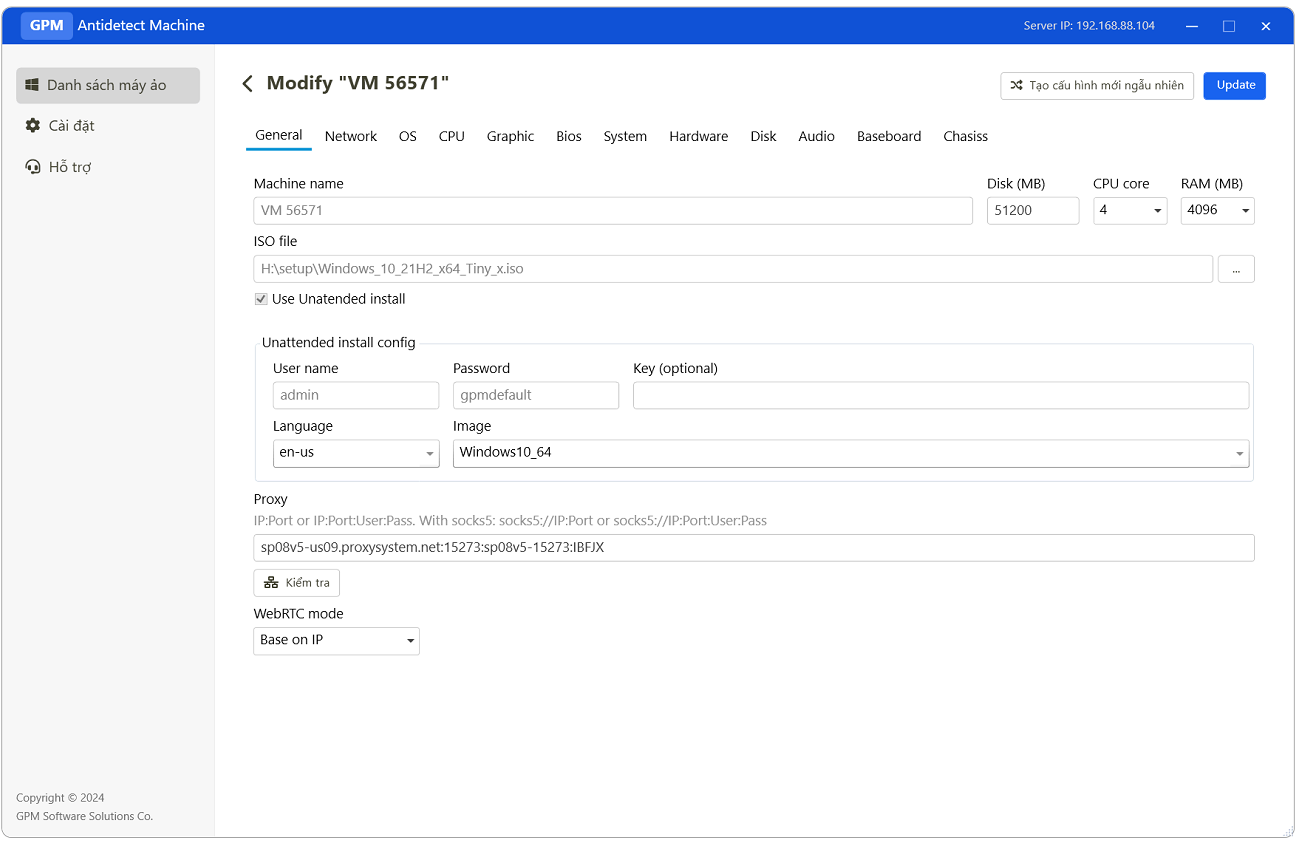Generate random config with shuffle button
Viewport: 1297px width, 842px height.
coord(1096,85)
